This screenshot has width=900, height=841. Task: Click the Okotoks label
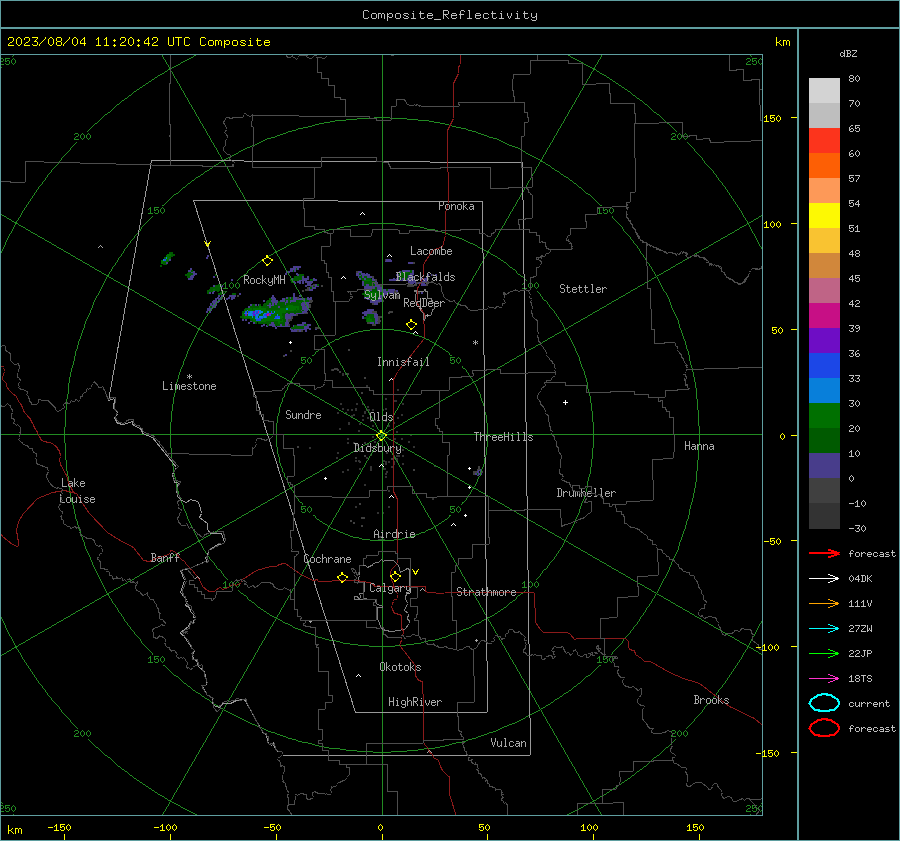tap(400, 667)
